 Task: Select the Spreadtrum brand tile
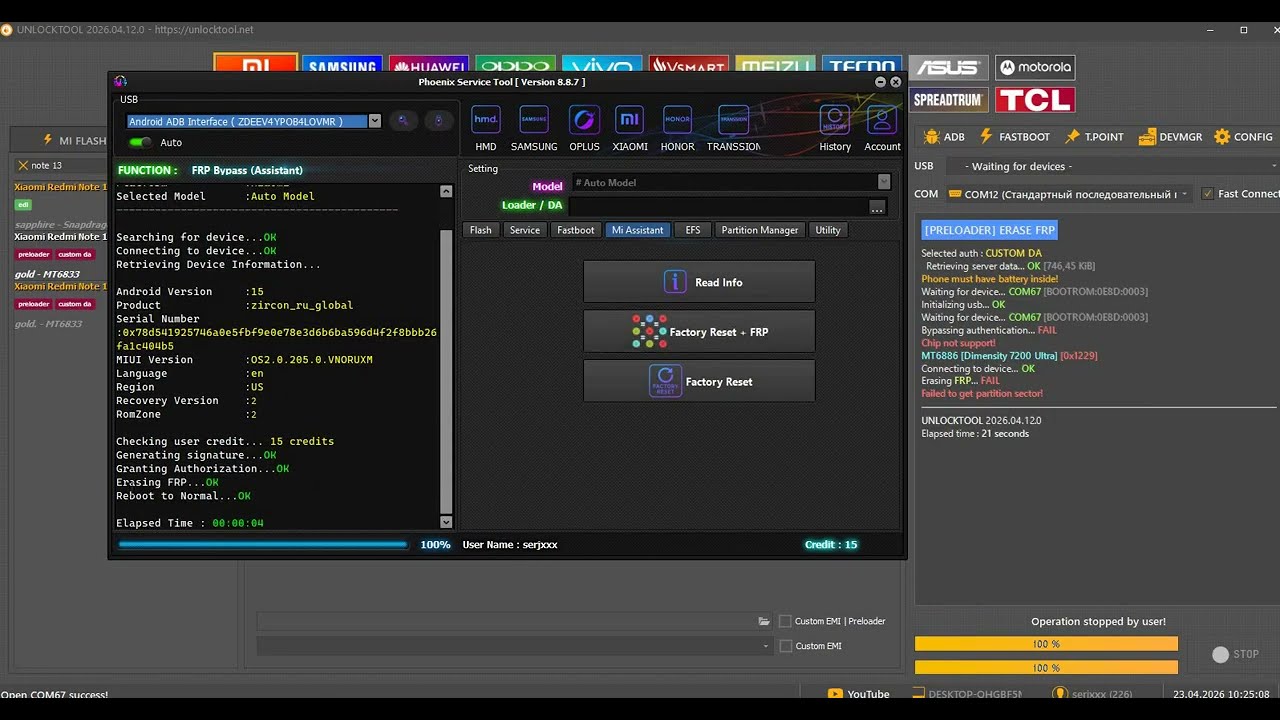pos(949,100)
